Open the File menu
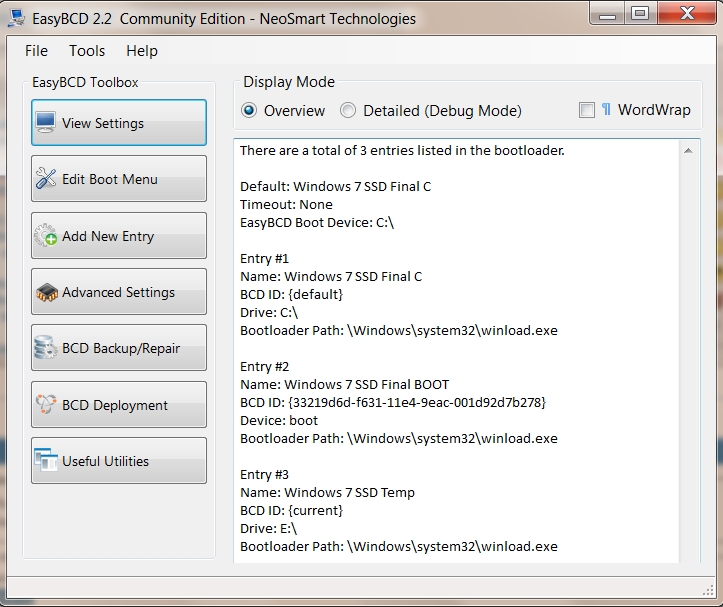Image resolution: width=723 pixels, height=607 pixels. 36,51
